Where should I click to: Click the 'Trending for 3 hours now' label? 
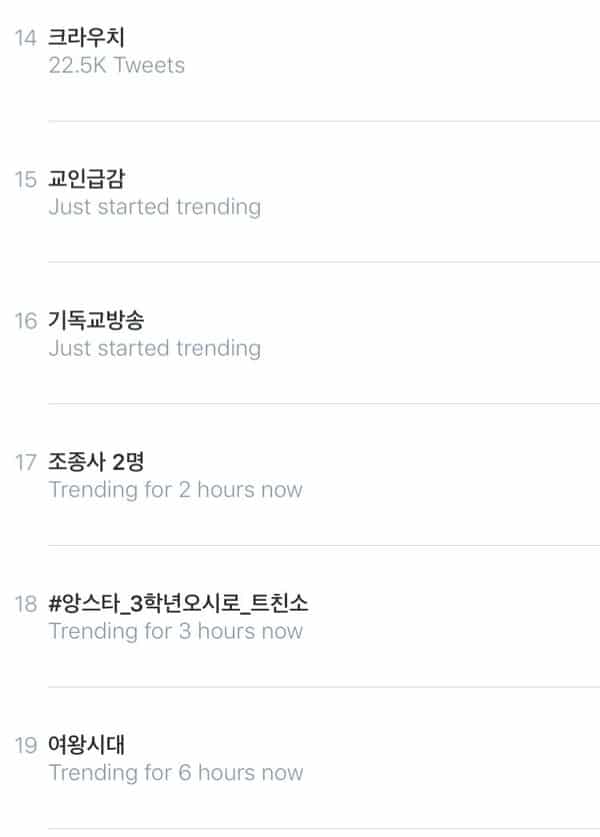tap(175, 631)
